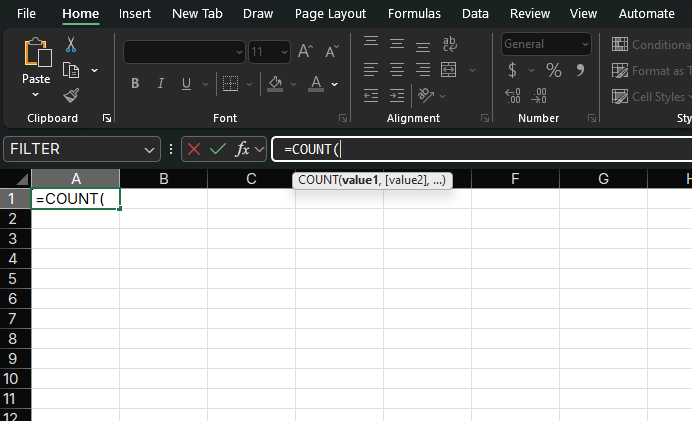Open the View tab

pos(583,14)
